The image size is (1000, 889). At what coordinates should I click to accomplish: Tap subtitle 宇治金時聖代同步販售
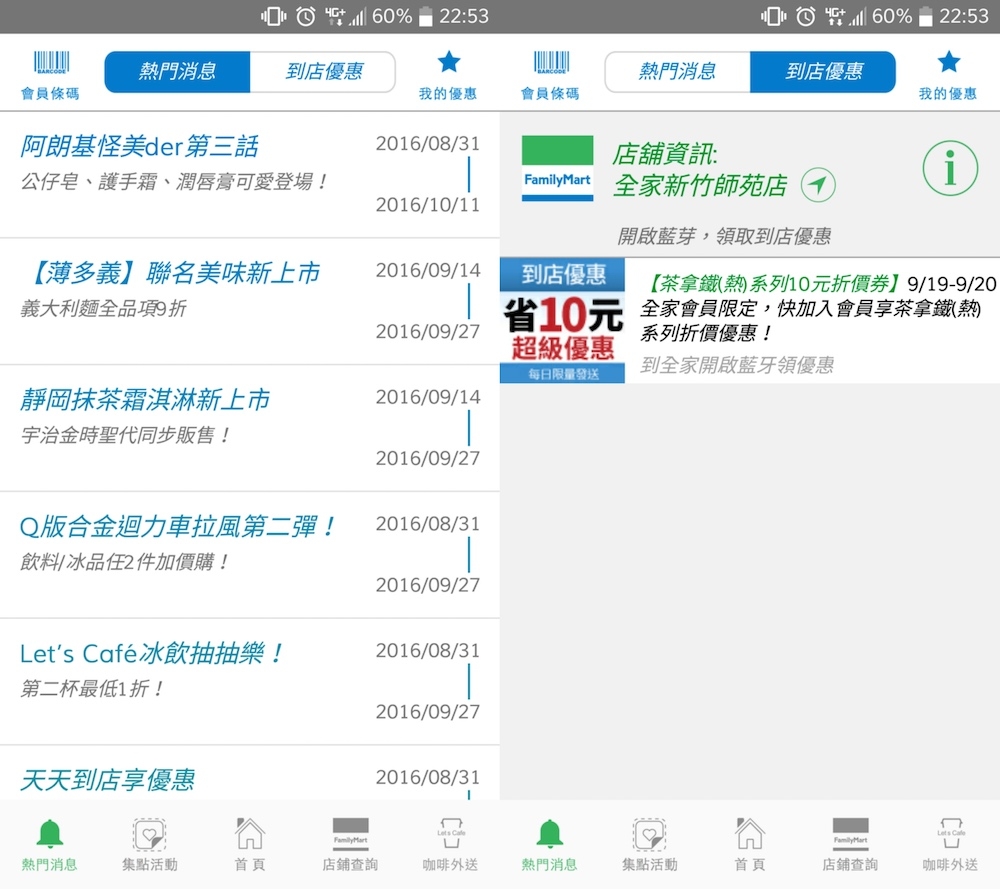(x=125, y=436)
